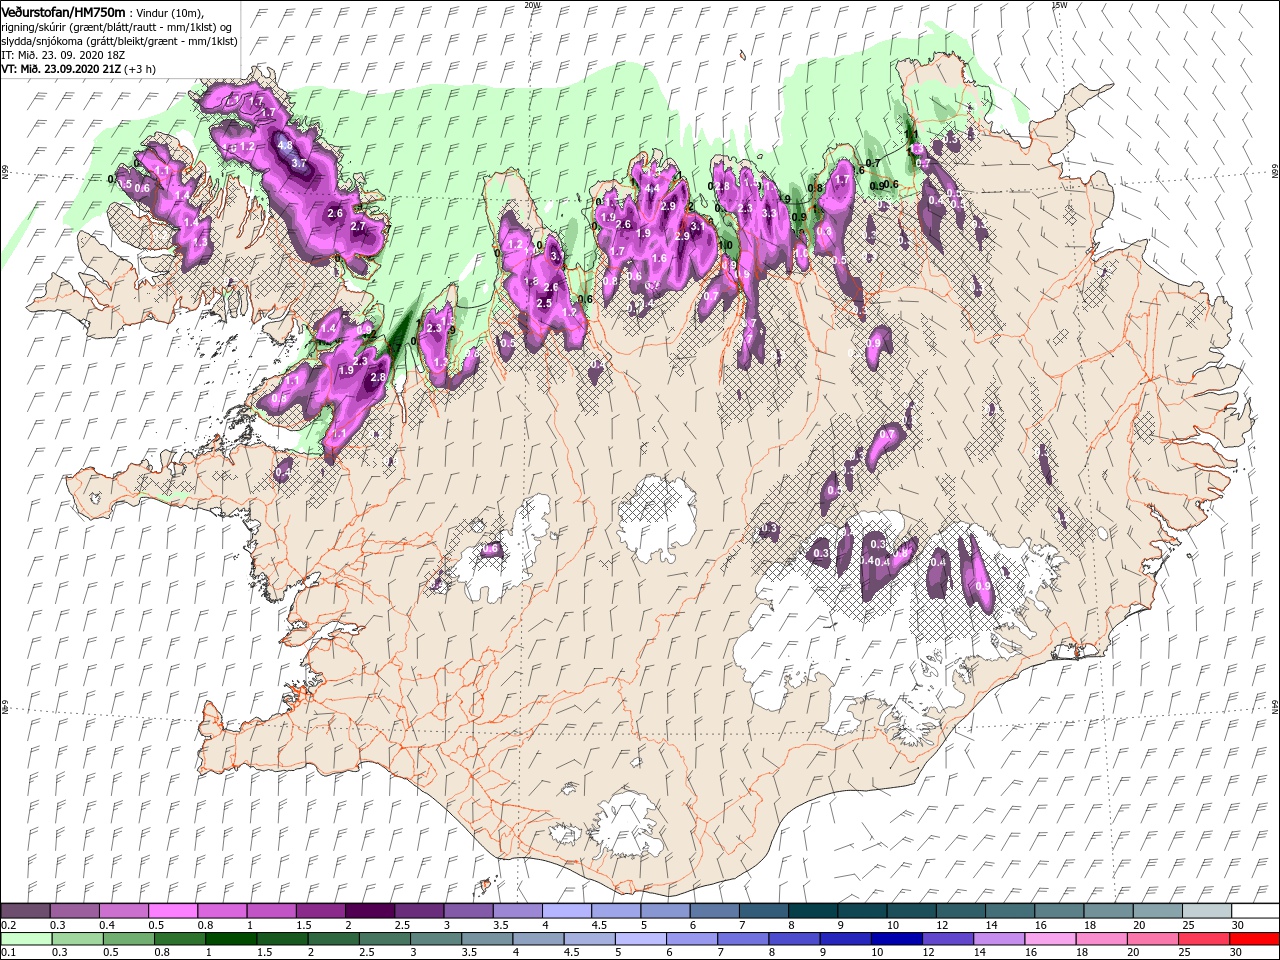Click the 'slydda/snjókoma' legend description line
Viewport: 1280px width, 960px height.
pyautogui.click(x=119, y=41)
